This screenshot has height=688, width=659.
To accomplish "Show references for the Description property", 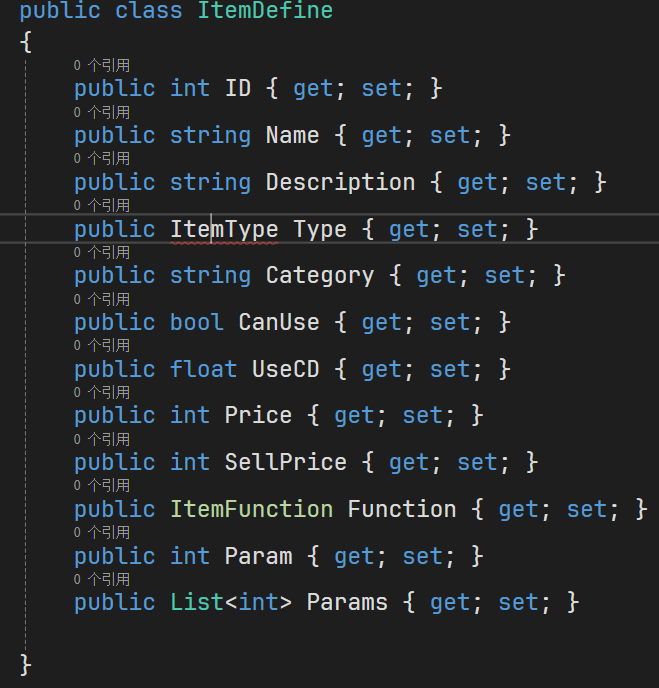I will [101, 159].
